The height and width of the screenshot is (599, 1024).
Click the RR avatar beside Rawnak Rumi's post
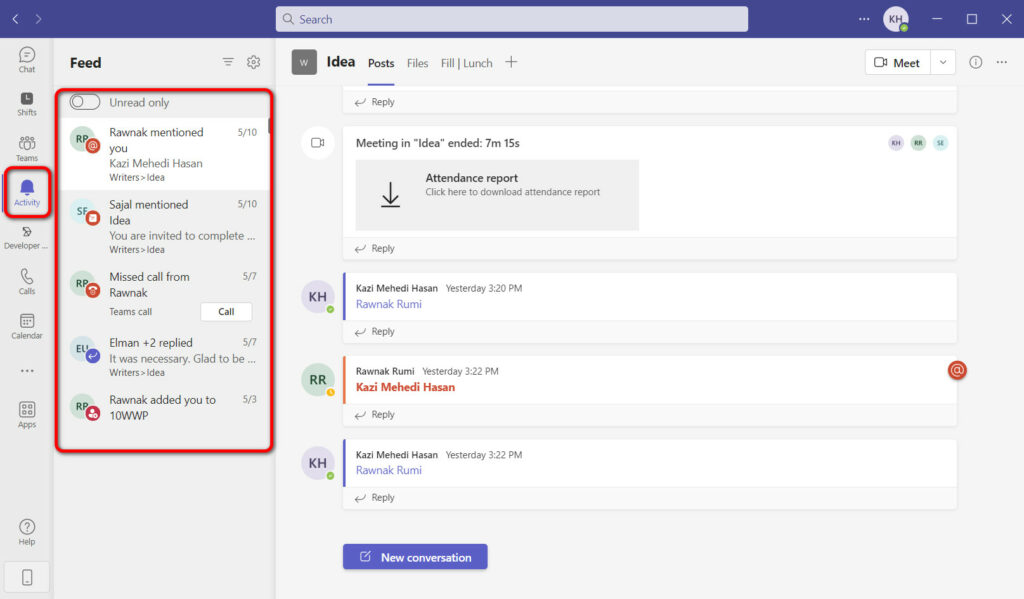click(x=317, y=380)
